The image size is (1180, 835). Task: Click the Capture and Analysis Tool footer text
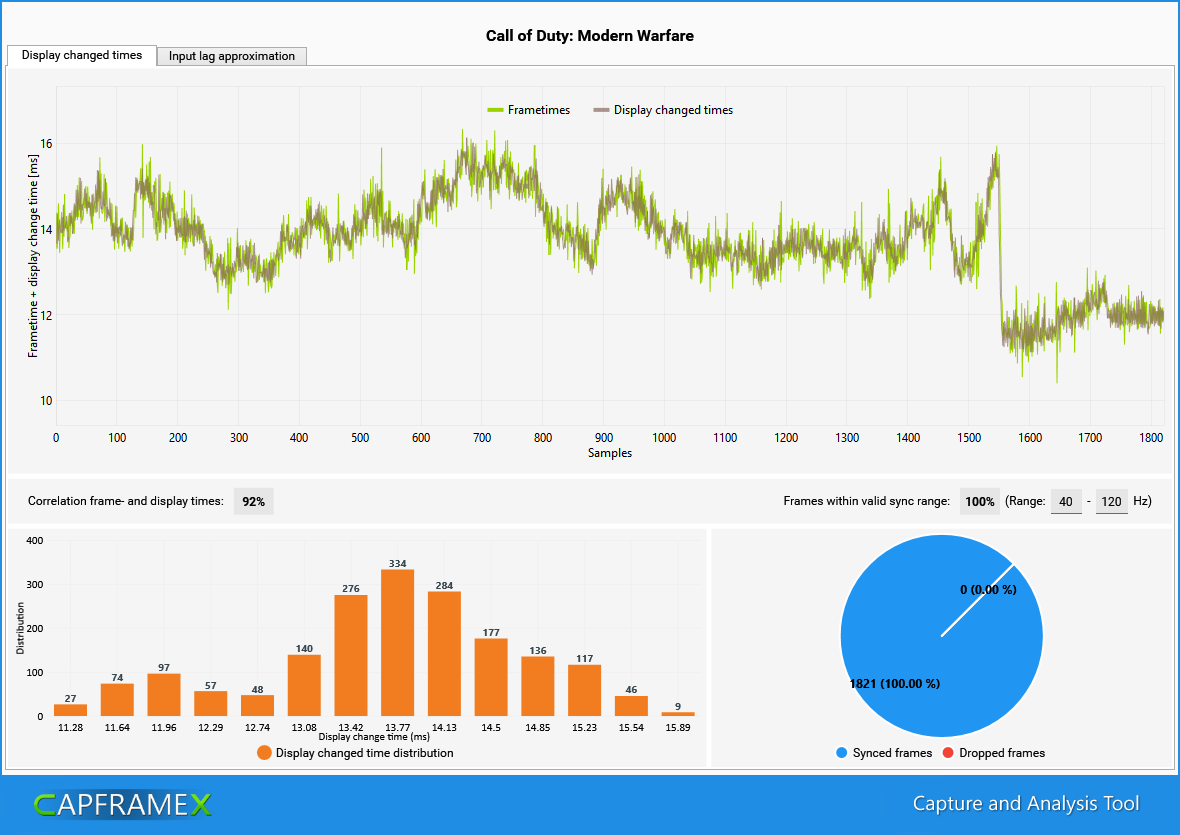pos(1025,803)
